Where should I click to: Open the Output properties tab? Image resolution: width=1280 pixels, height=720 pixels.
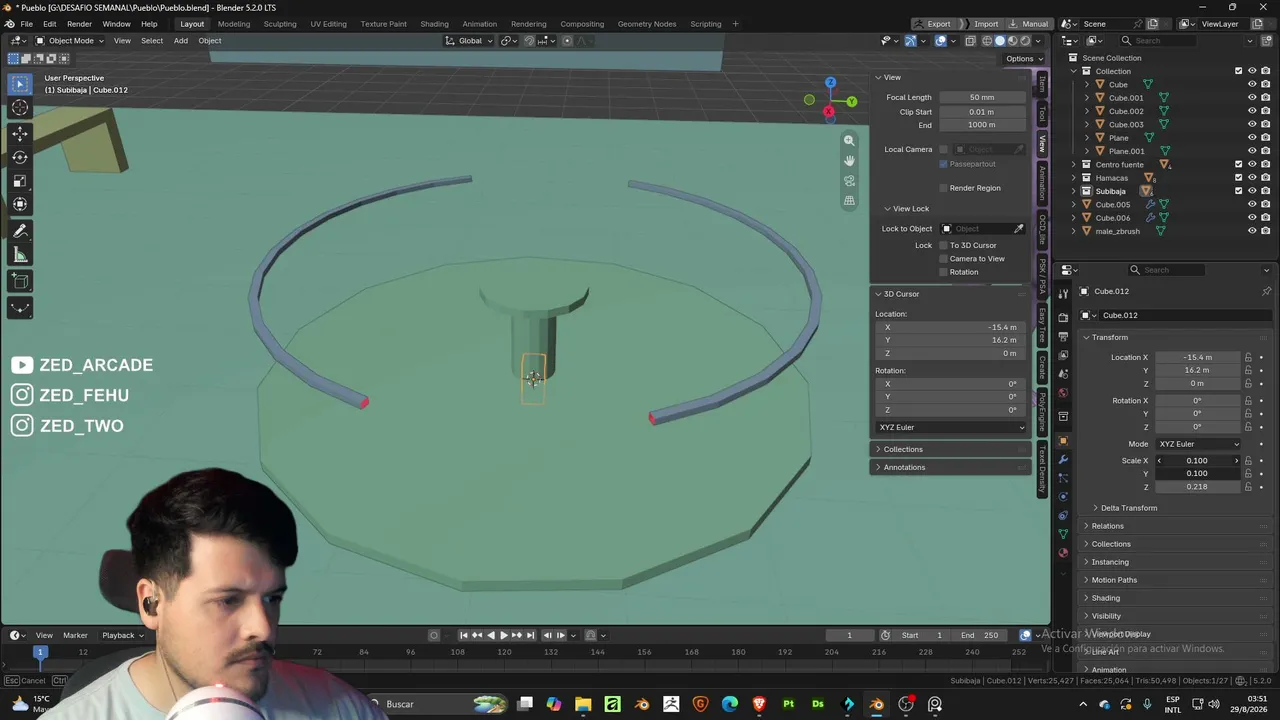pyautogui.click(x=1063, y=337)
